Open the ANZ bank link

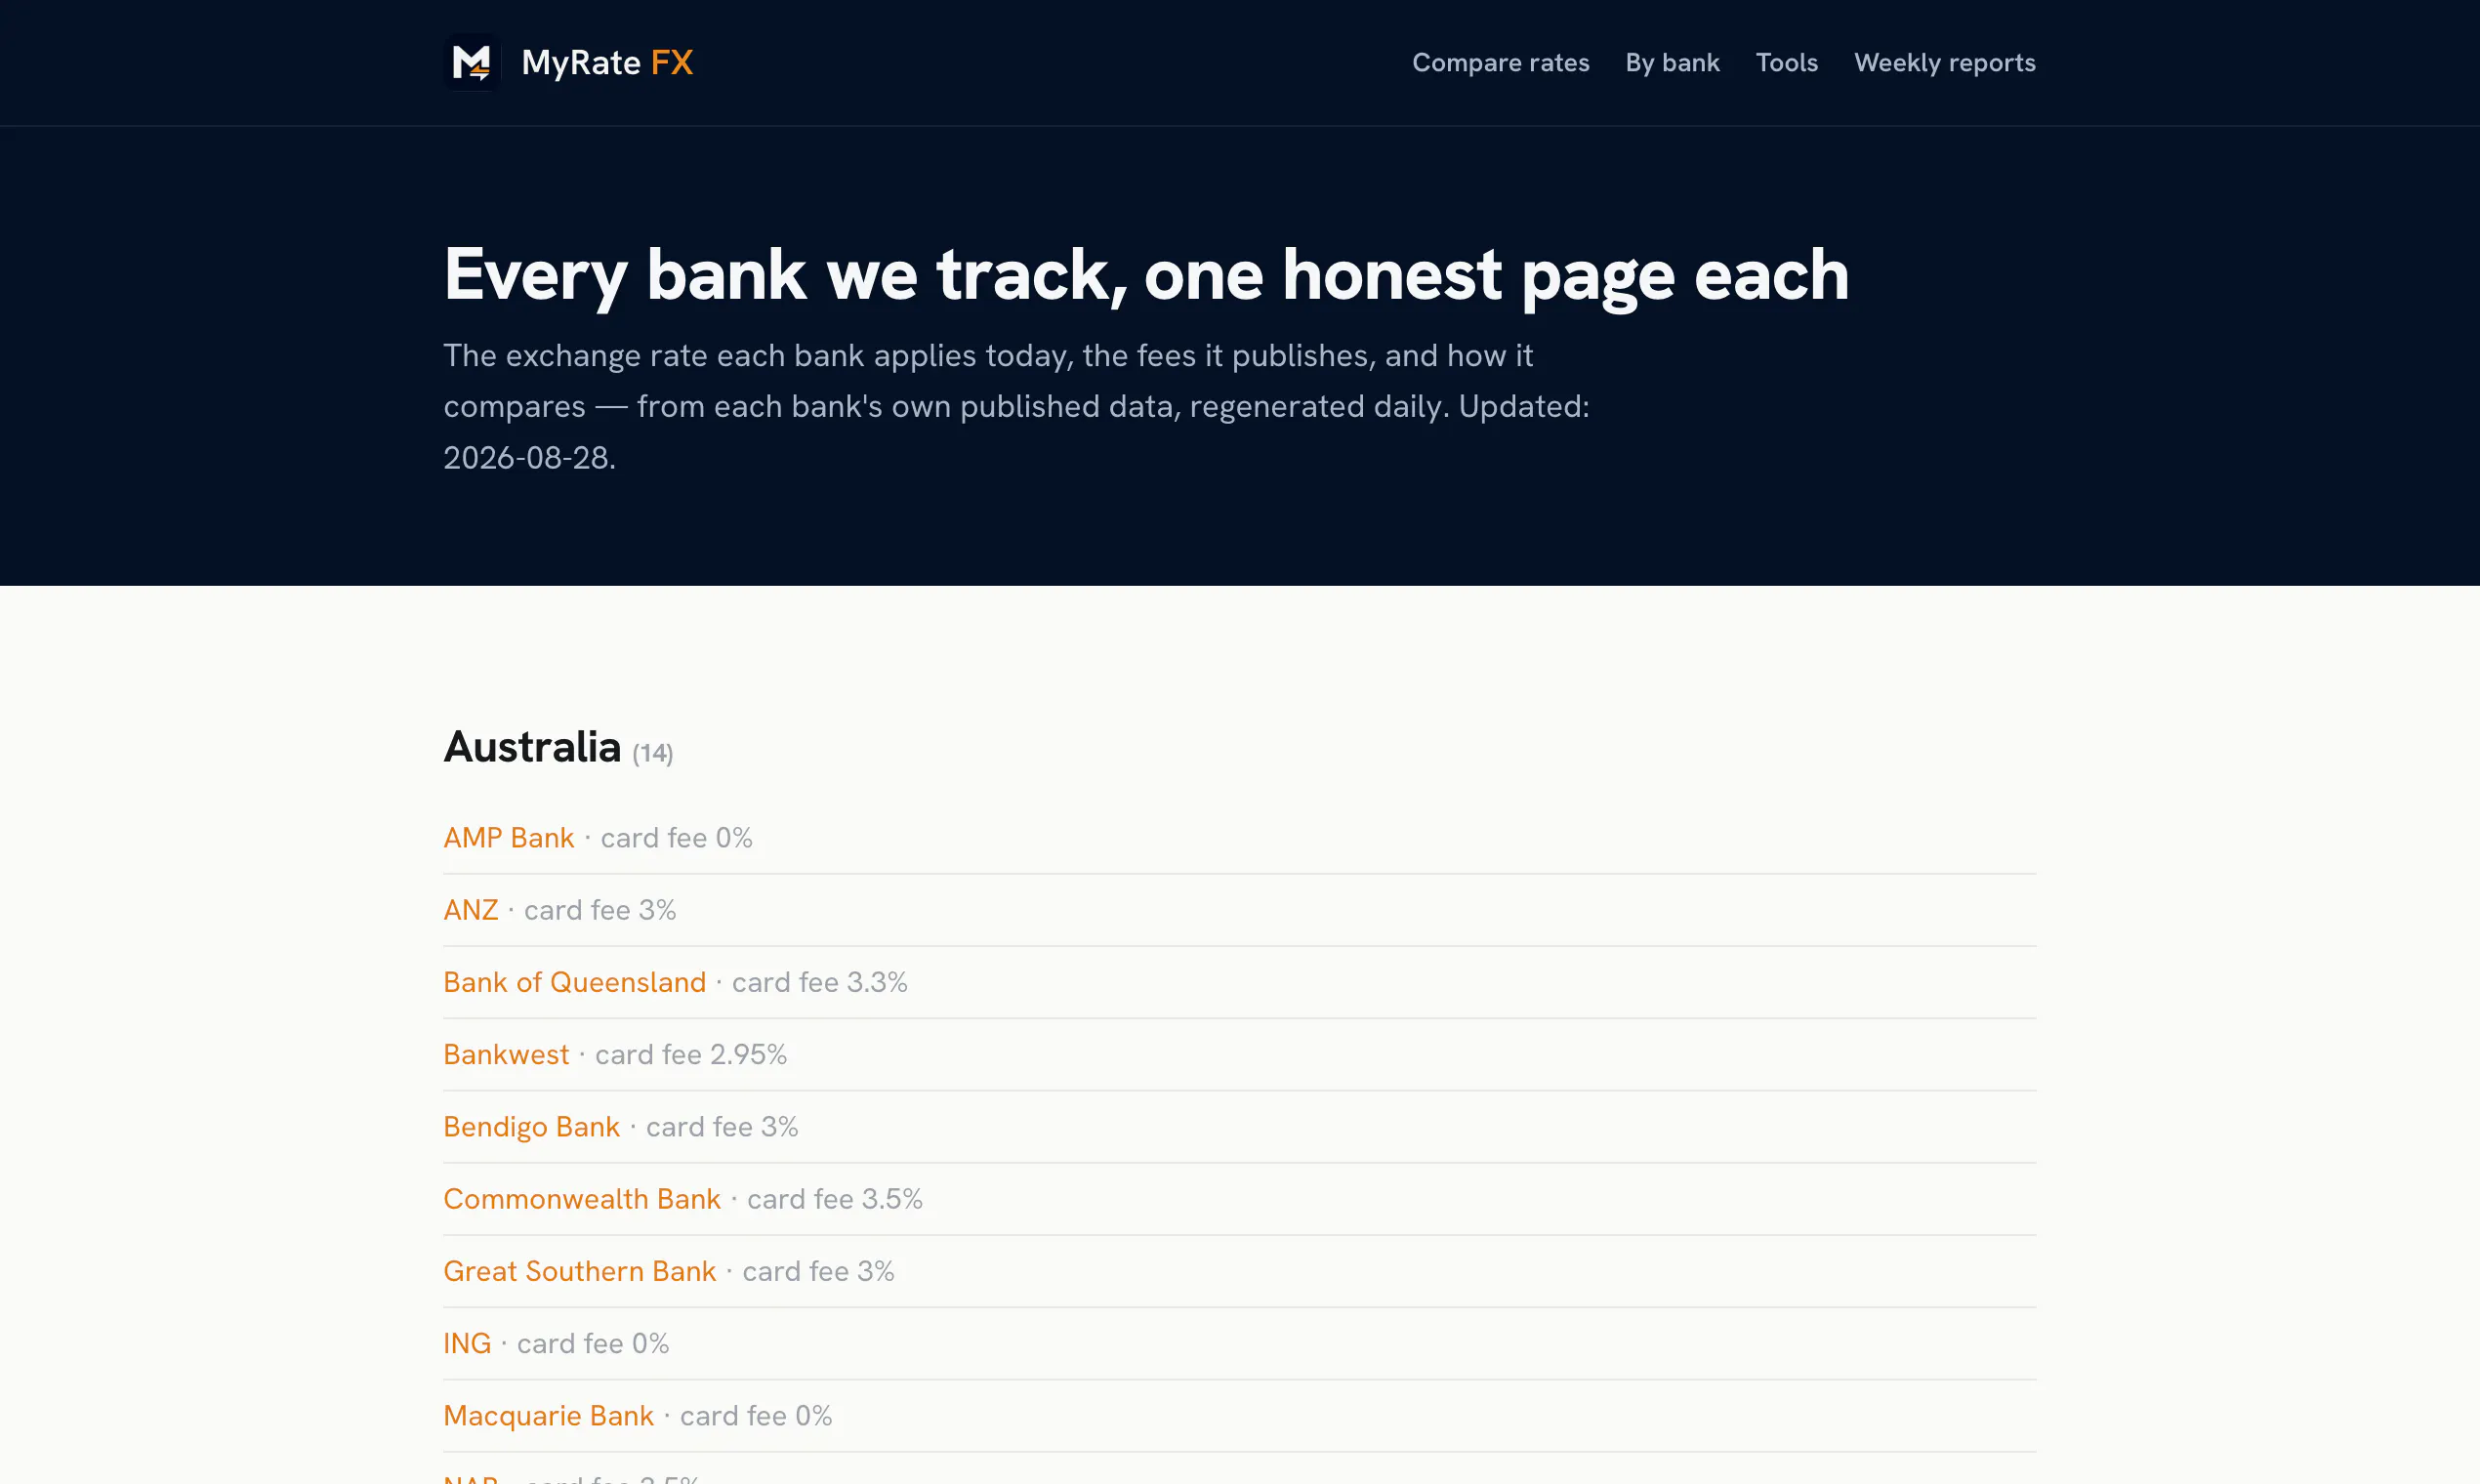tap(470, 909)
